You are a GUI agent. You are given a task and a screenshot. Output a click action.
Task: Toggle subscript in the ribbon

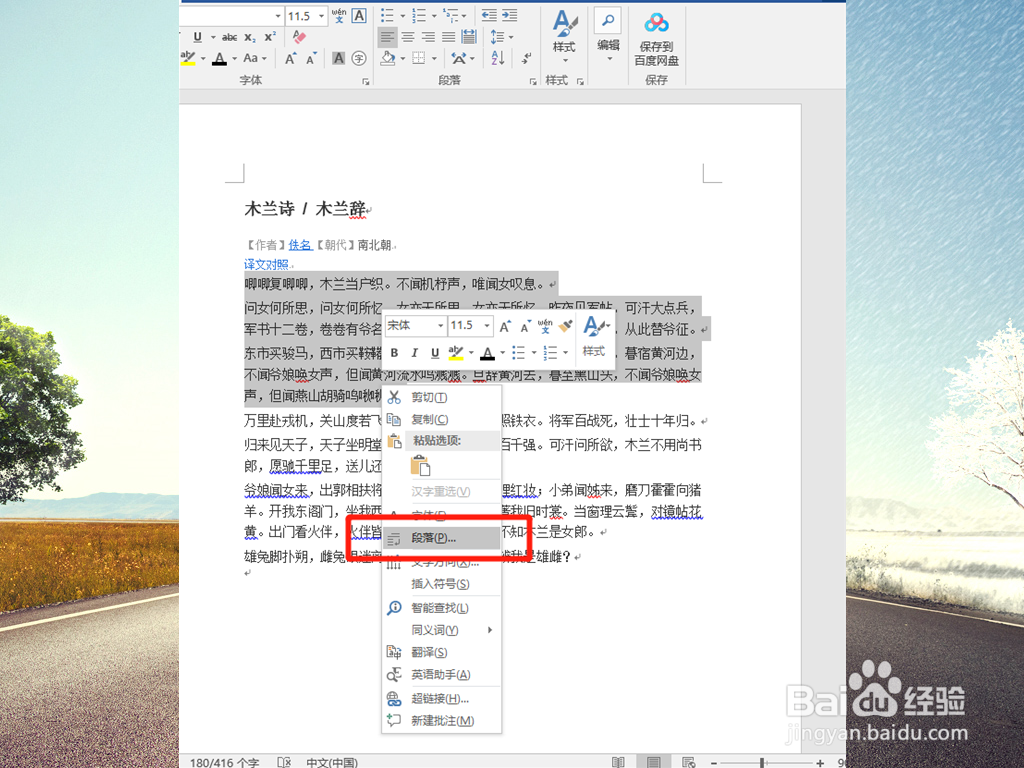250,37
